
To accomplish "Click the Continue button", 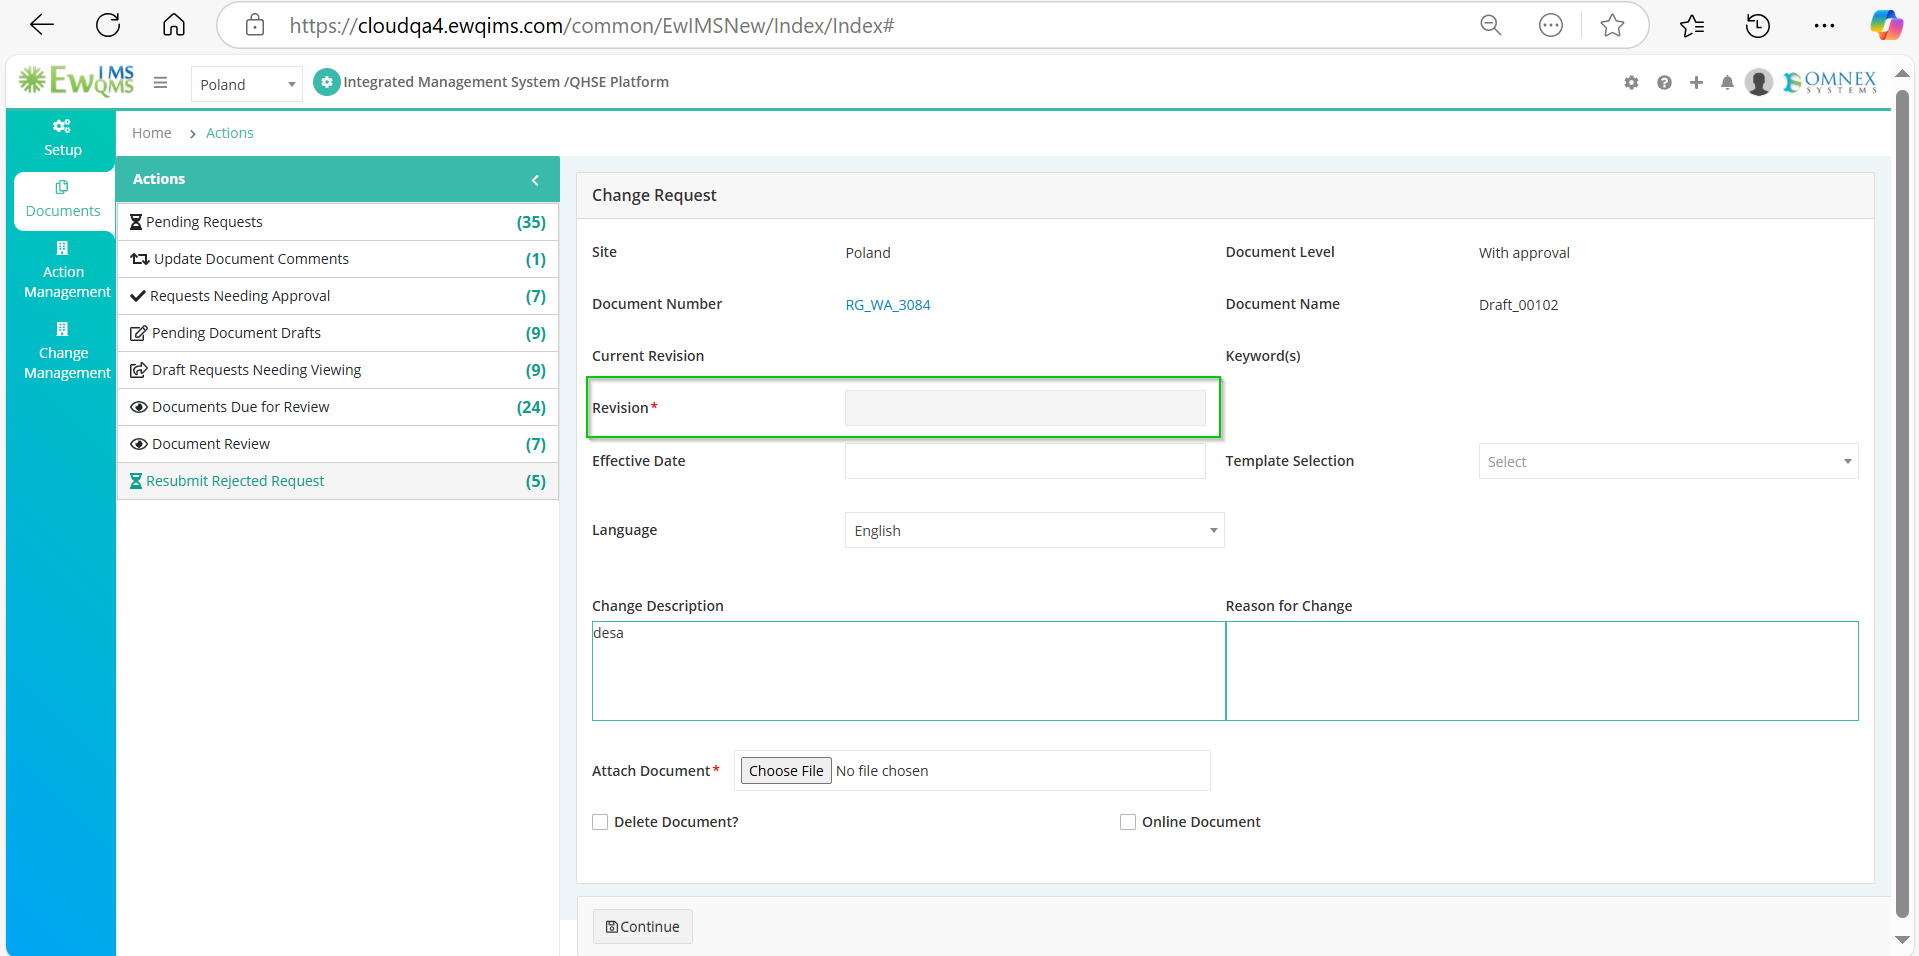I will (x=642, y=927).
